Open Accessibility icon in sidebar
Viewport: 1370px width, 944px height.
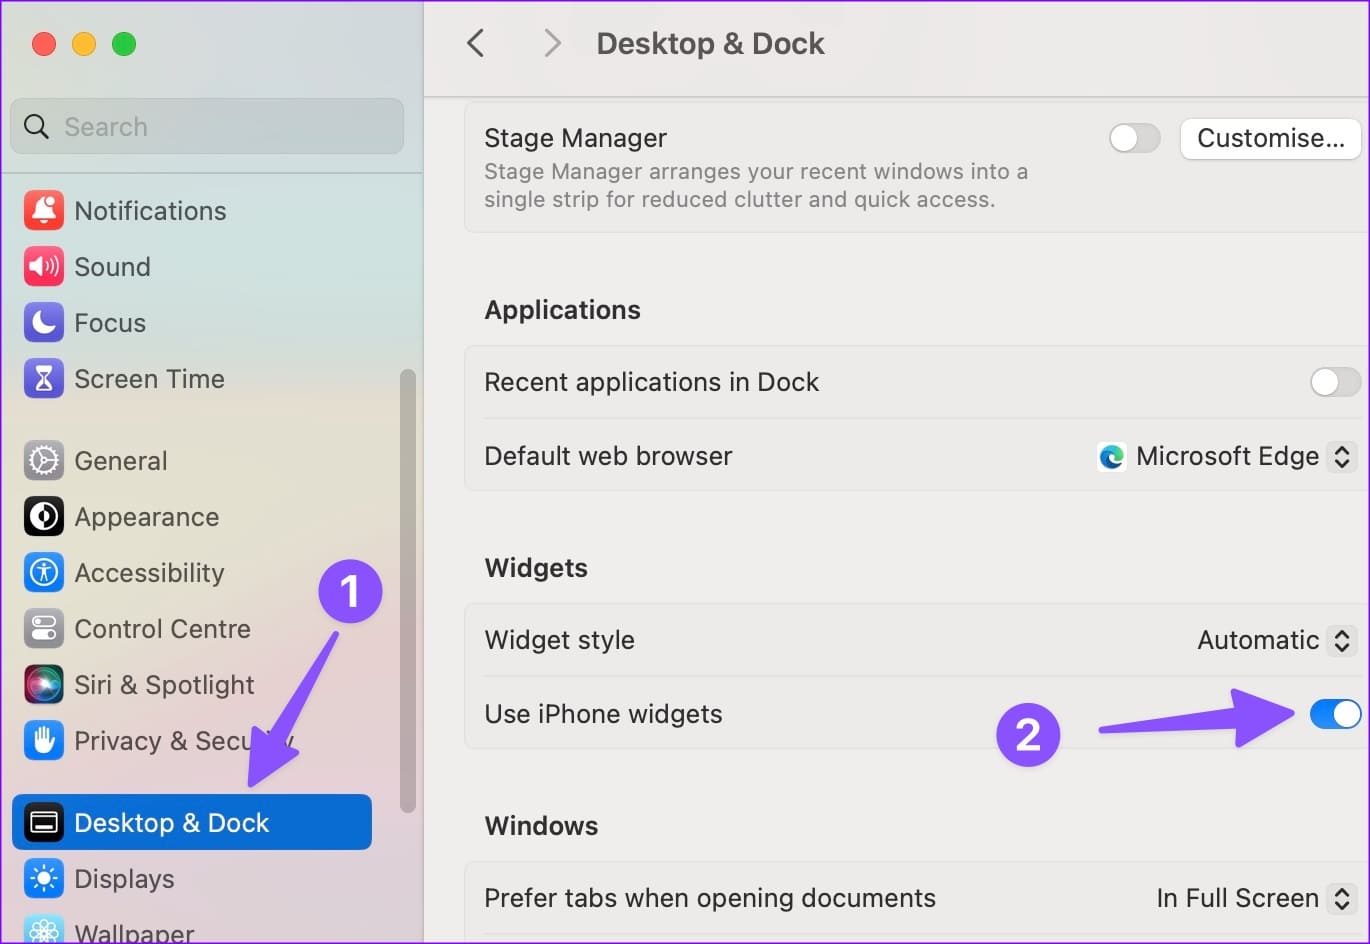pyautogui.click(x=44, y=573)
